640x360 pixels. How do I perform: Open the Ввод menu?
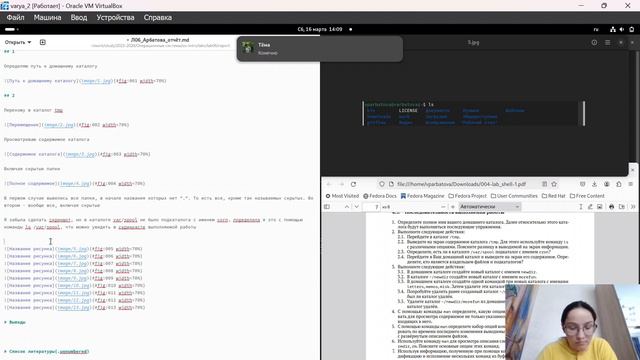[x=79, y=18]
